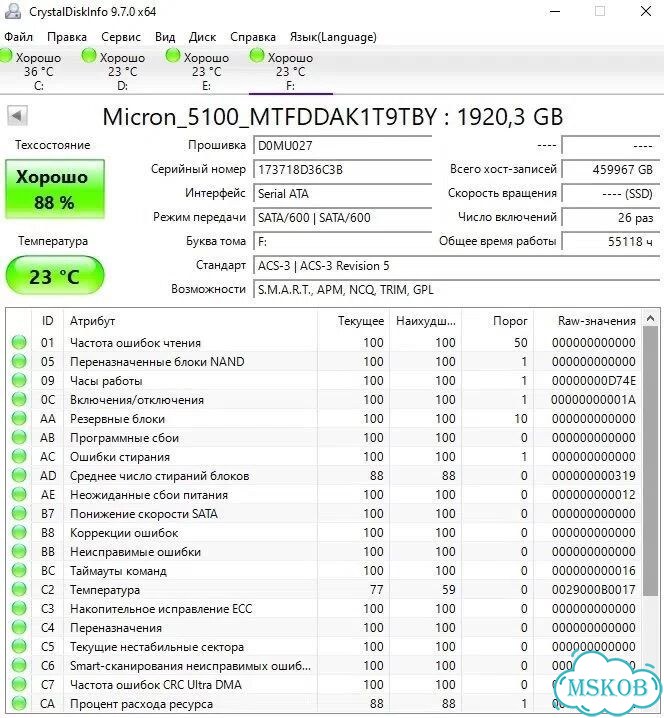Screen dimensions: 664x718
Task: Open the Диск menu
Action: [x=202, y=37]
